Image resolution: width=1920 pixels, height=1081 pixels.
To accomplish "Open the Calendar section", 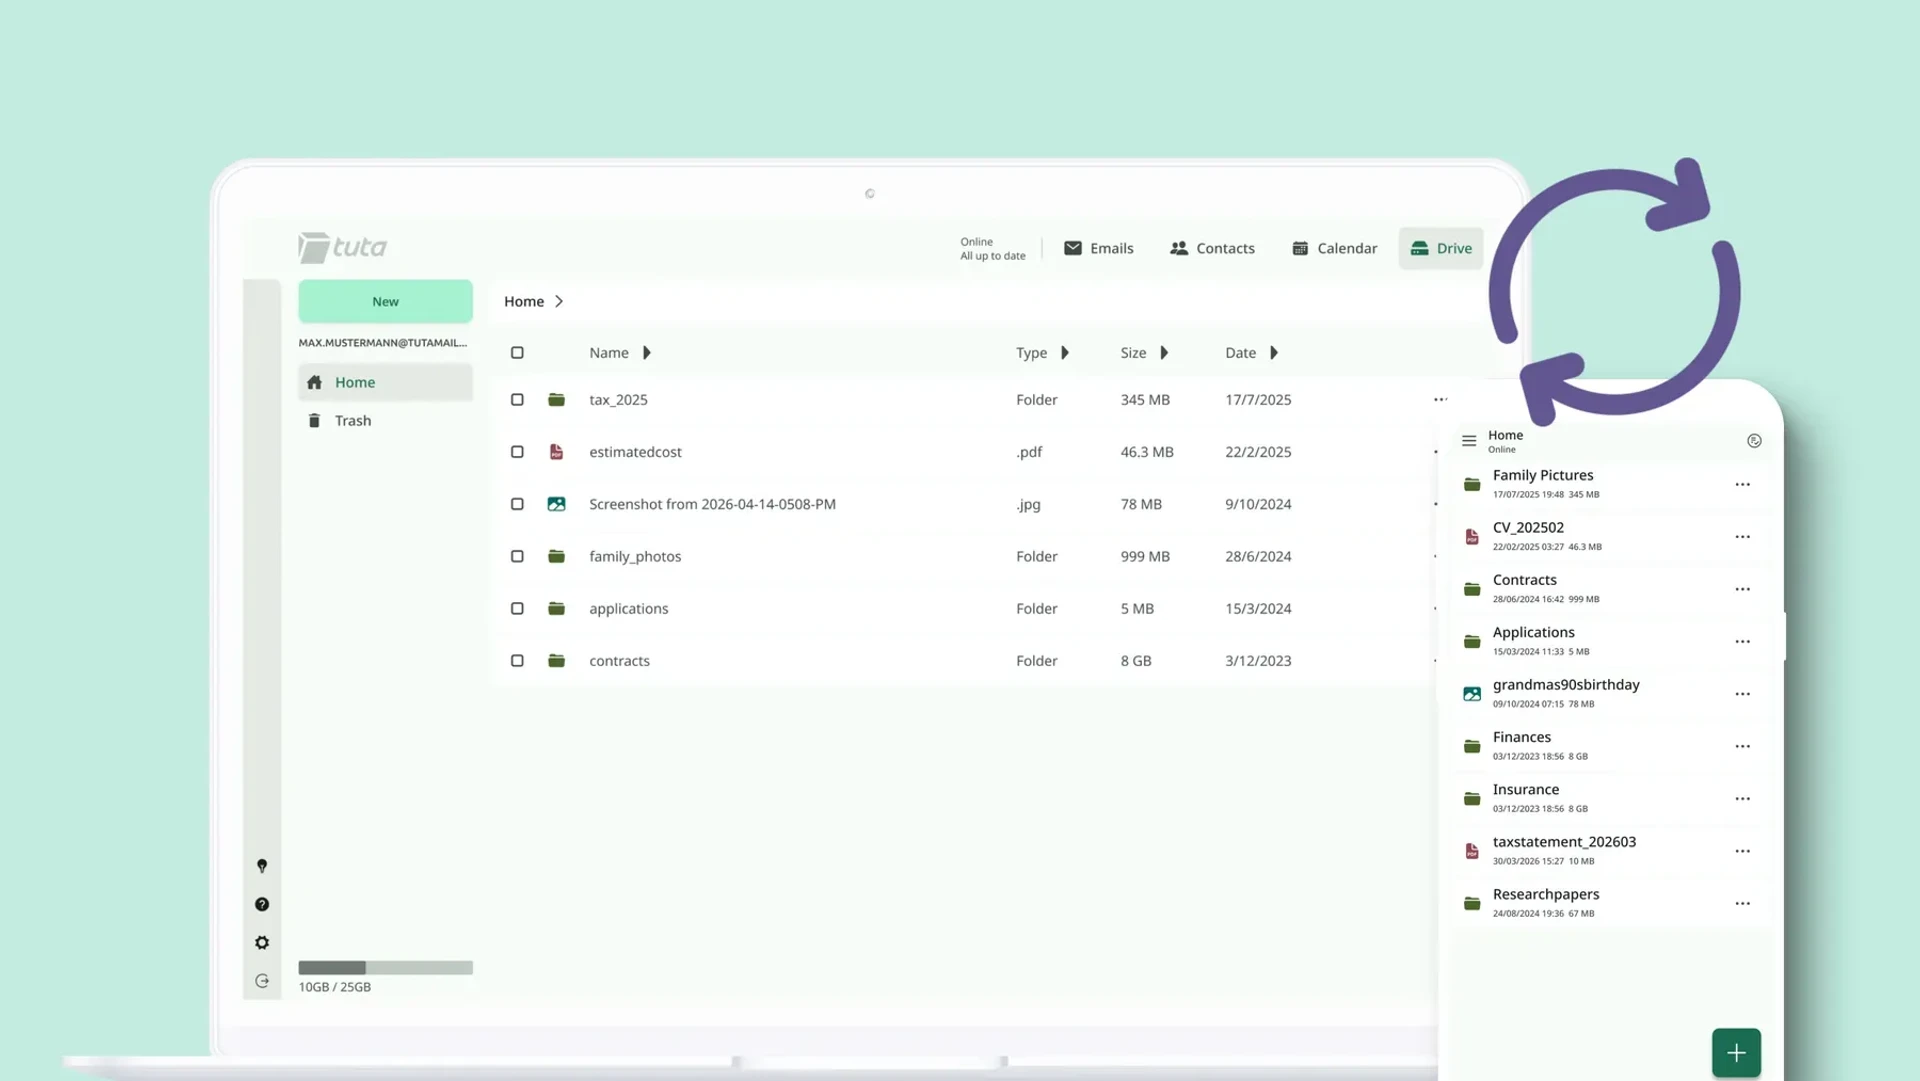I will [1333, 248].
